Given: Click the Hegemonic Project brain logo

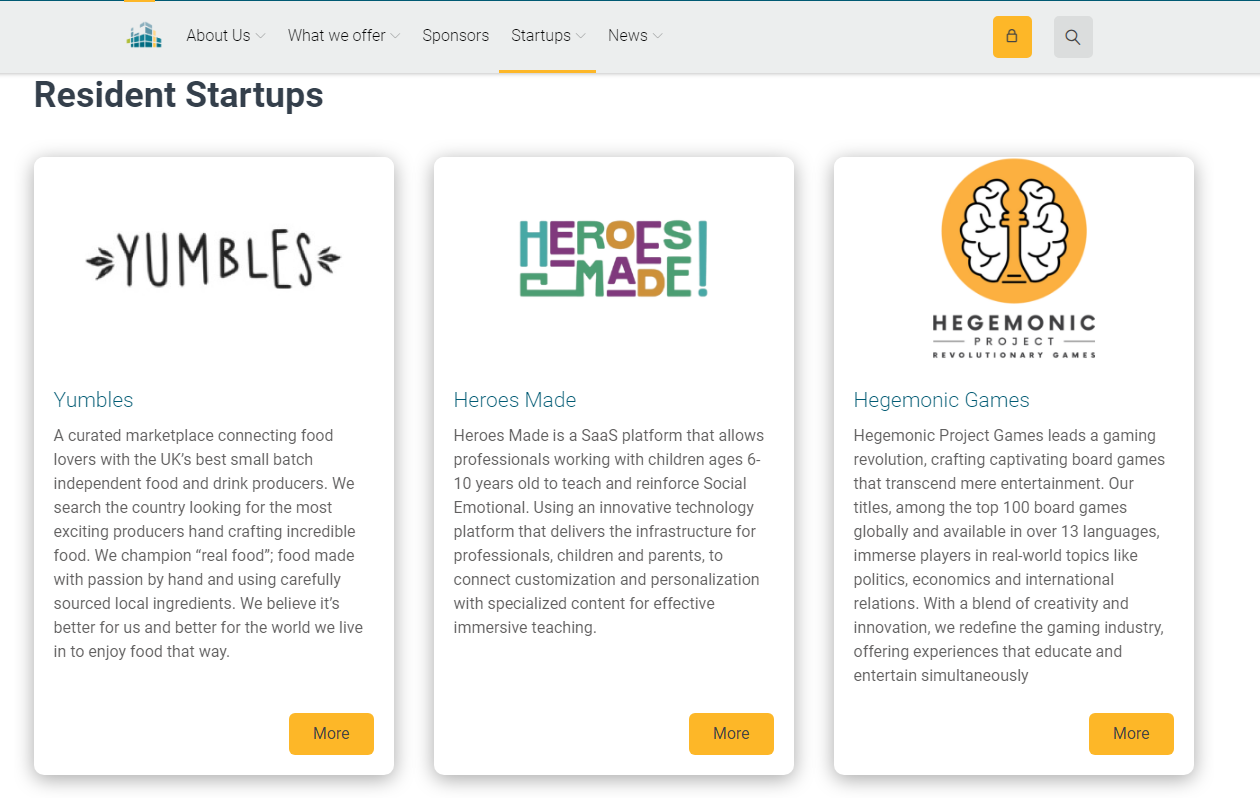Looking at the screenshot, I should click(1014, 259).
